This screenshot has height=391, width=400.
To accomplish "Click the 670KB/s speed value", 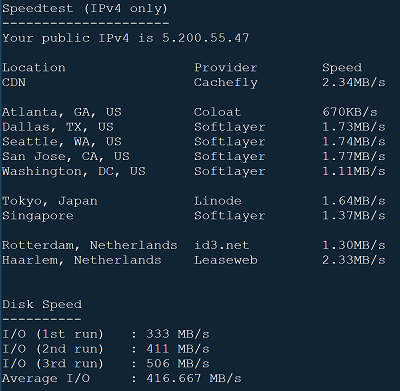I will [x=350, y=112].
